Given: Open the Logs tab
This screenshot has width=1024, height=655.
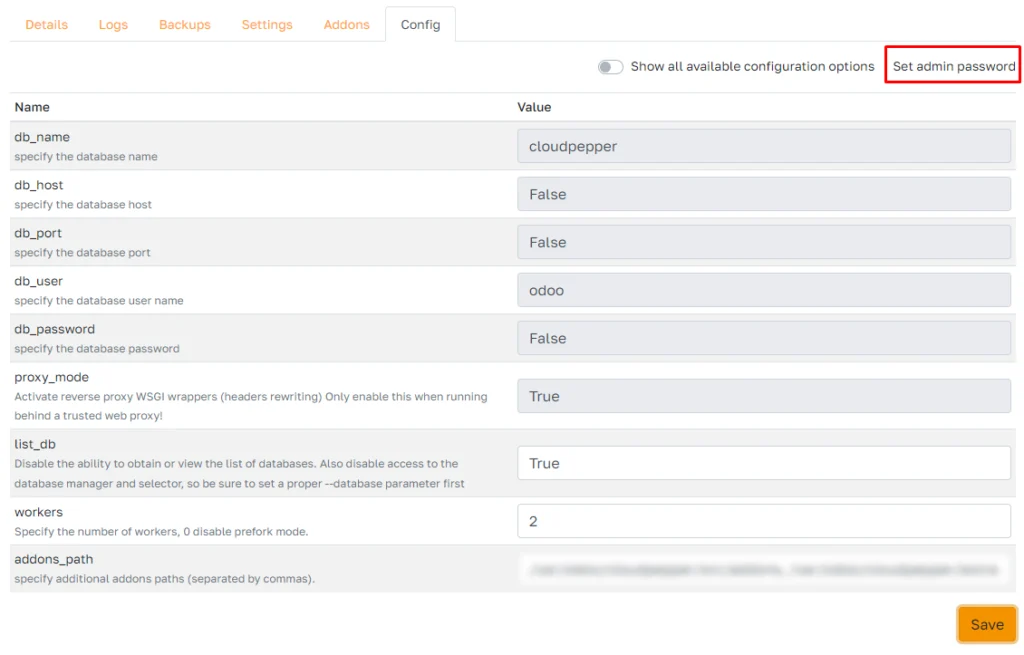Looking at the screenshot, I should click(x=112, y=25).
